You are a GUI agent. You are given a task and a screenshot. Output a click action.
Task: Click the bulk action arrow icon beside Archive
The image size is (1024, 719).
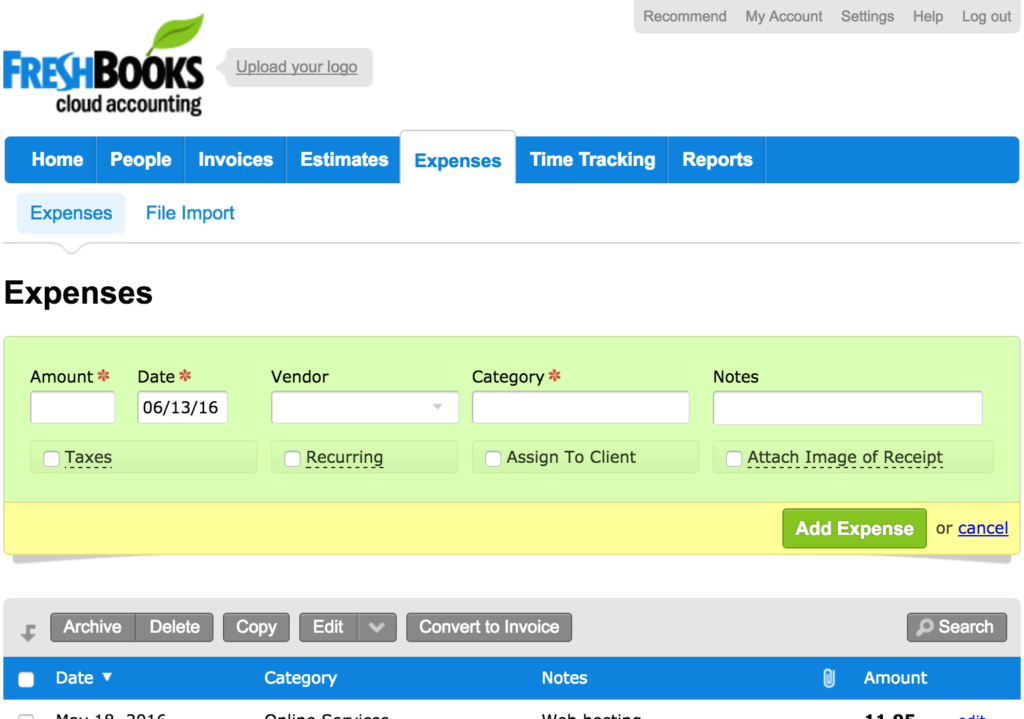click(x=28, y=632)
